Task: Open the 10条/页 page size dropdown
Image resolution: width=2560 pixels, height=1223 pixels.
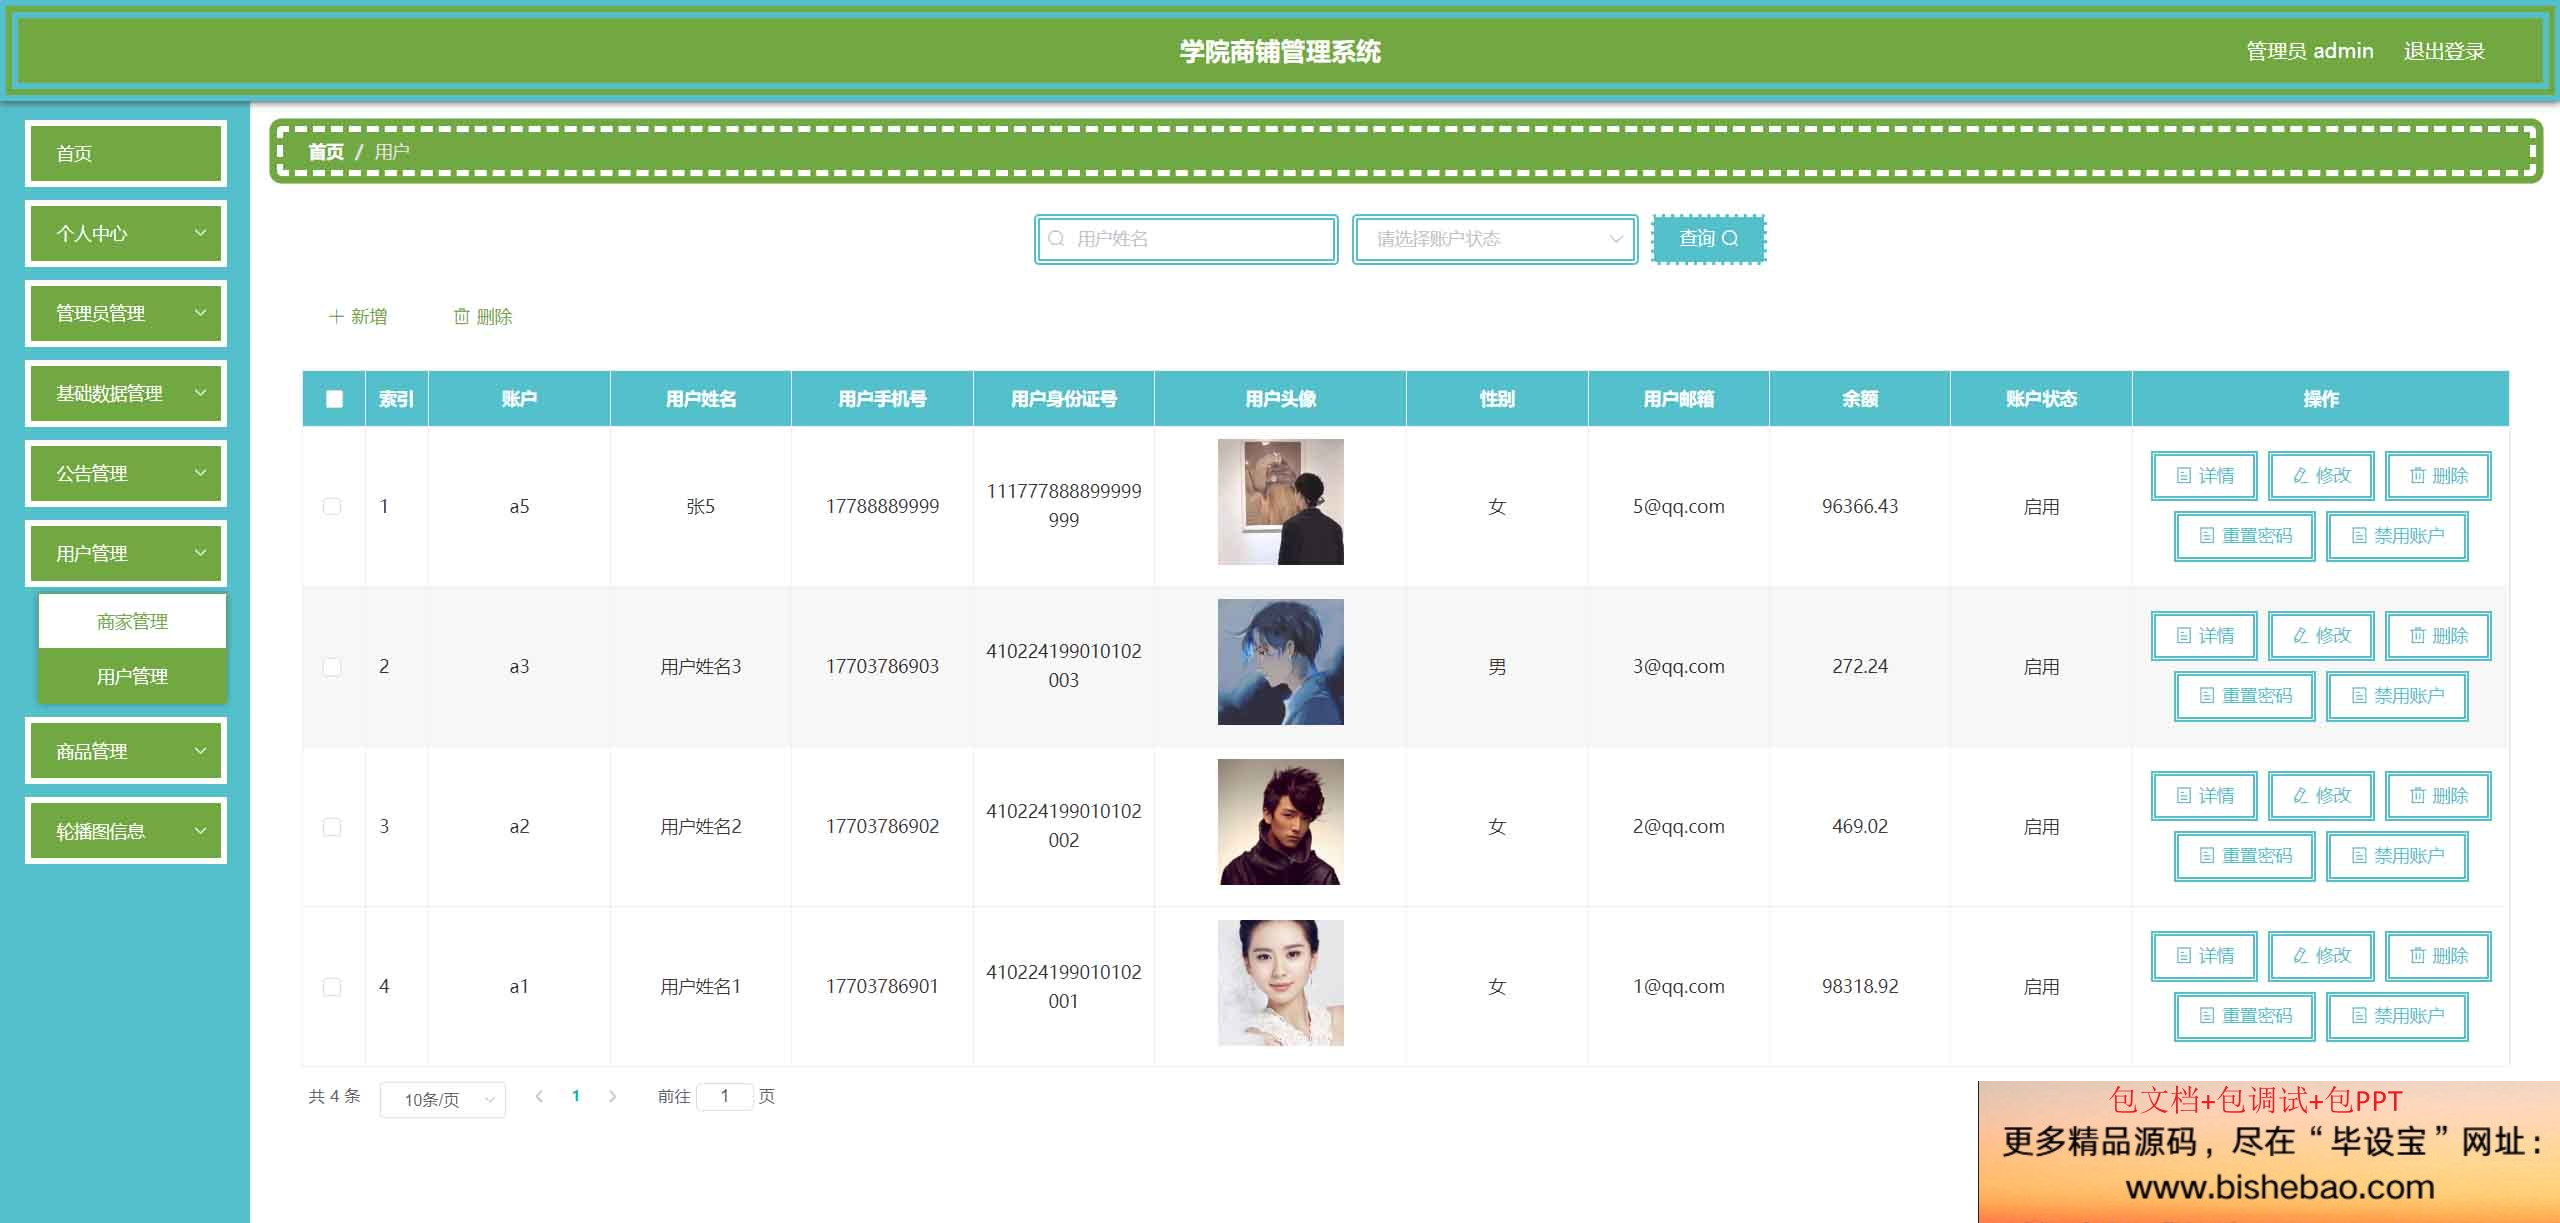Action: [443, 1100]
